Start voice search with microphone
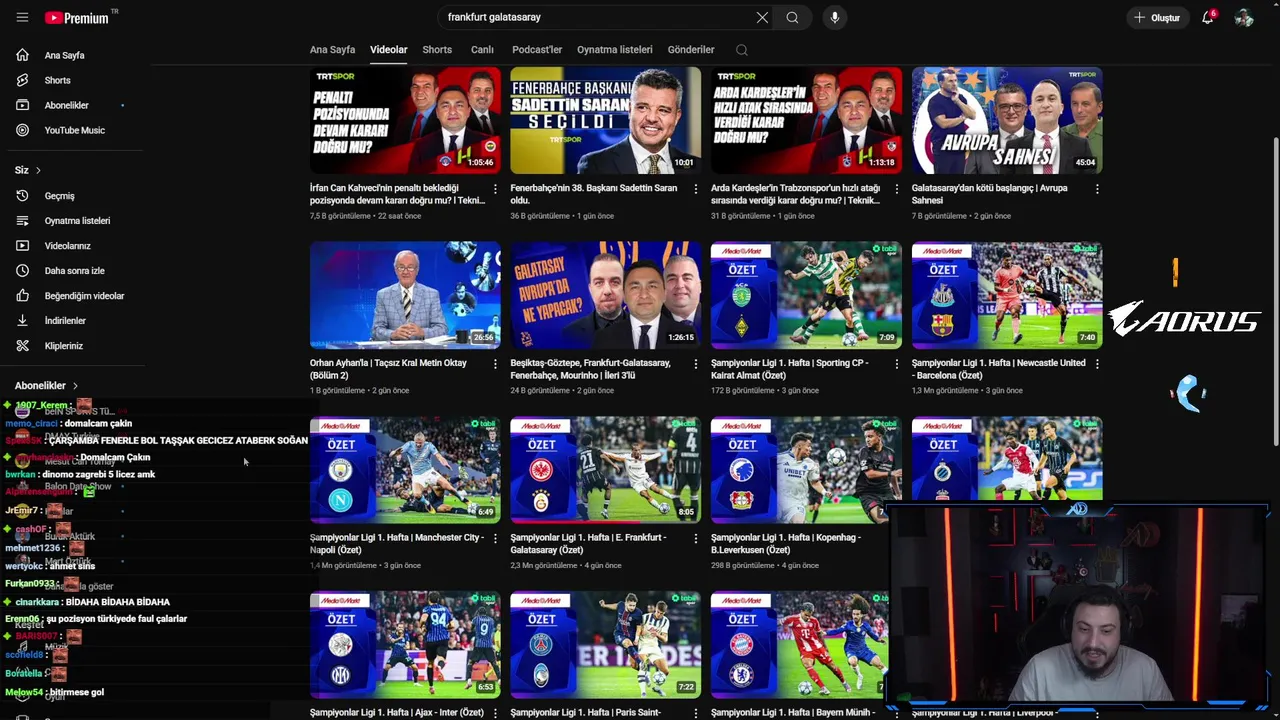Screen dimensions: 1280x720 [x=835, y=17]
